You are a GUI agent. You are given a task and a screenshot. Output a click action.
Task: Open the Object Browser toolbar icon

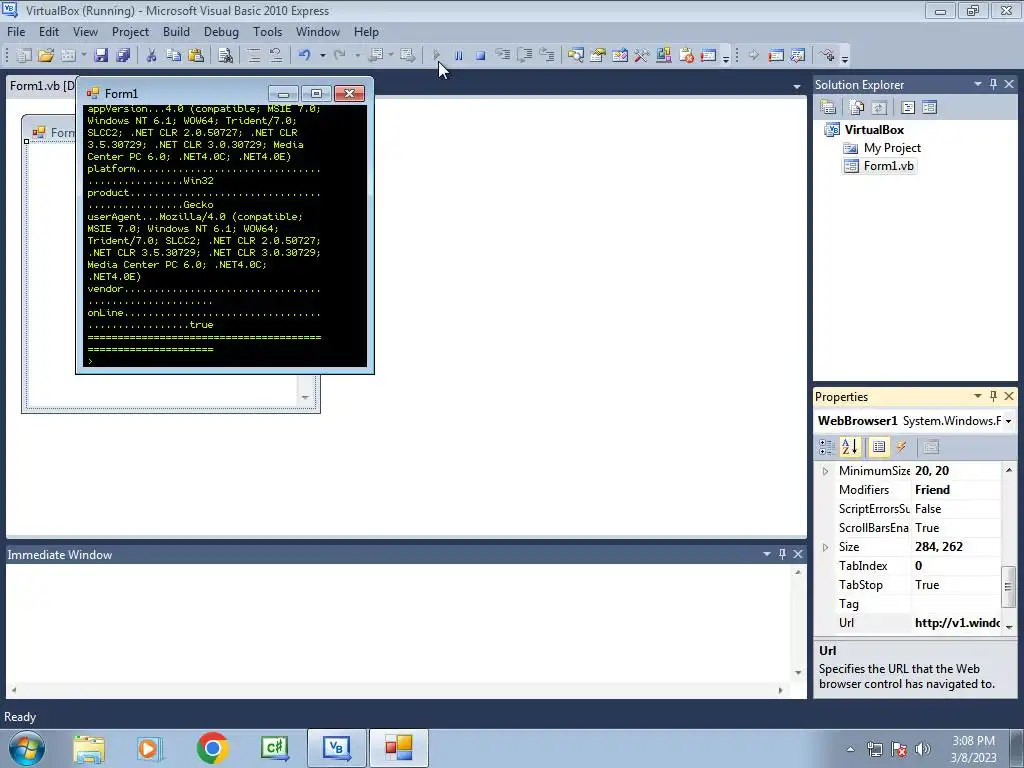[620, 56]
